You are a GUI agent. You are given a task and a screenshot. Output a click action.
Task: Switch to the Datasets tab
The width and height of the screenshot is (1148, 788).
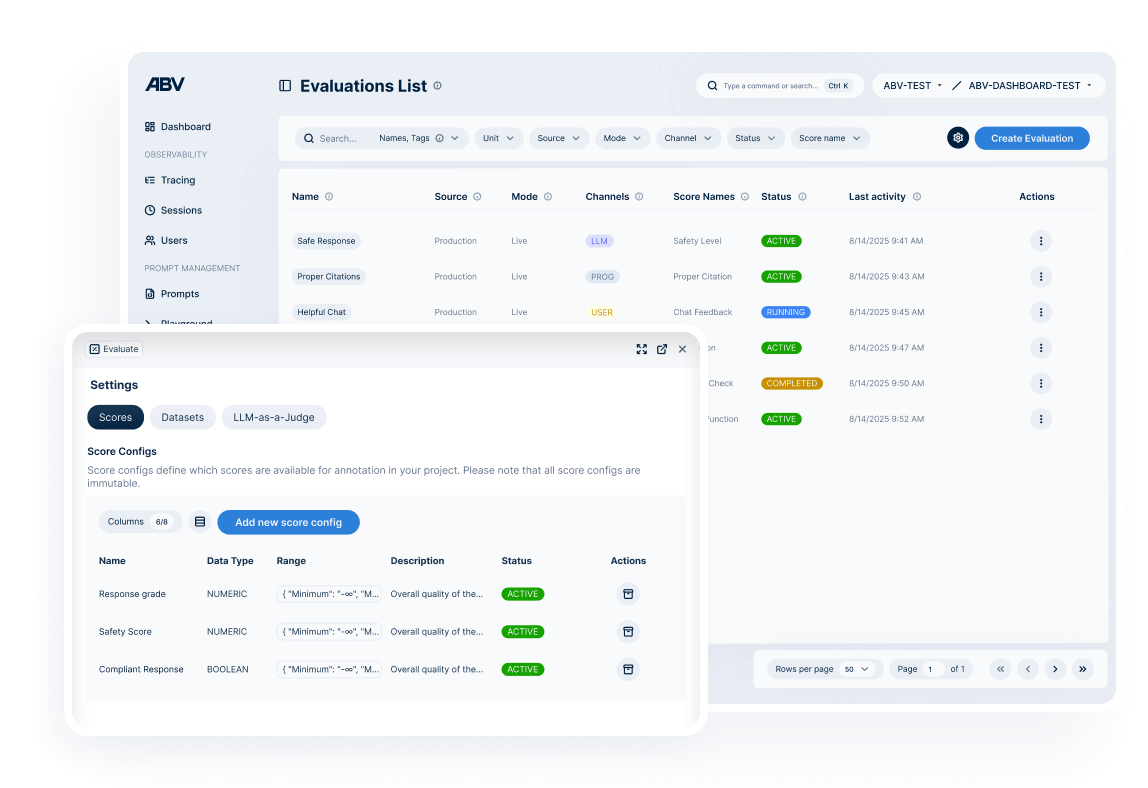[x=182, y=417]
